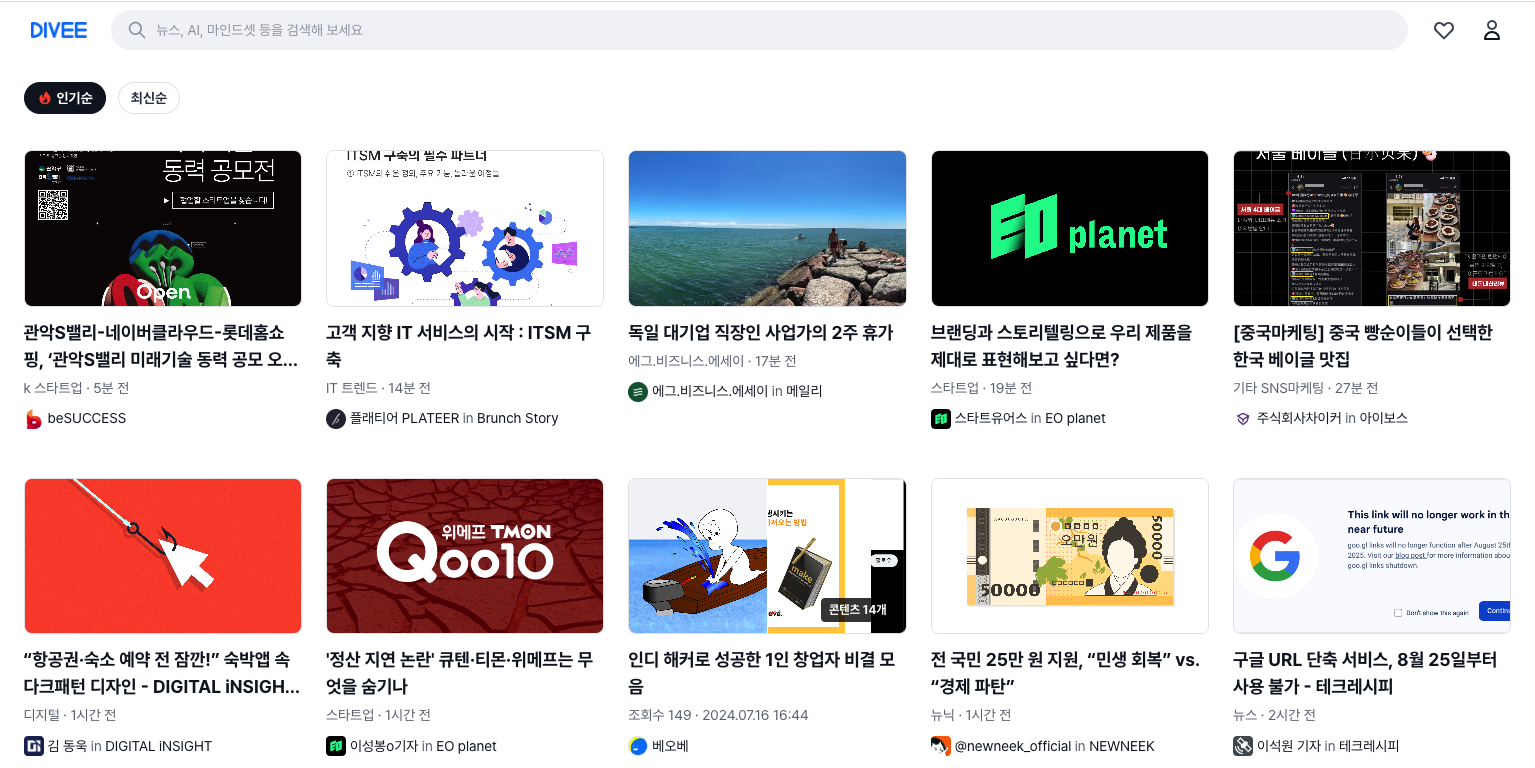1535x768 pixels.
Task: Focus the search input field
Action: click(759, 30)
